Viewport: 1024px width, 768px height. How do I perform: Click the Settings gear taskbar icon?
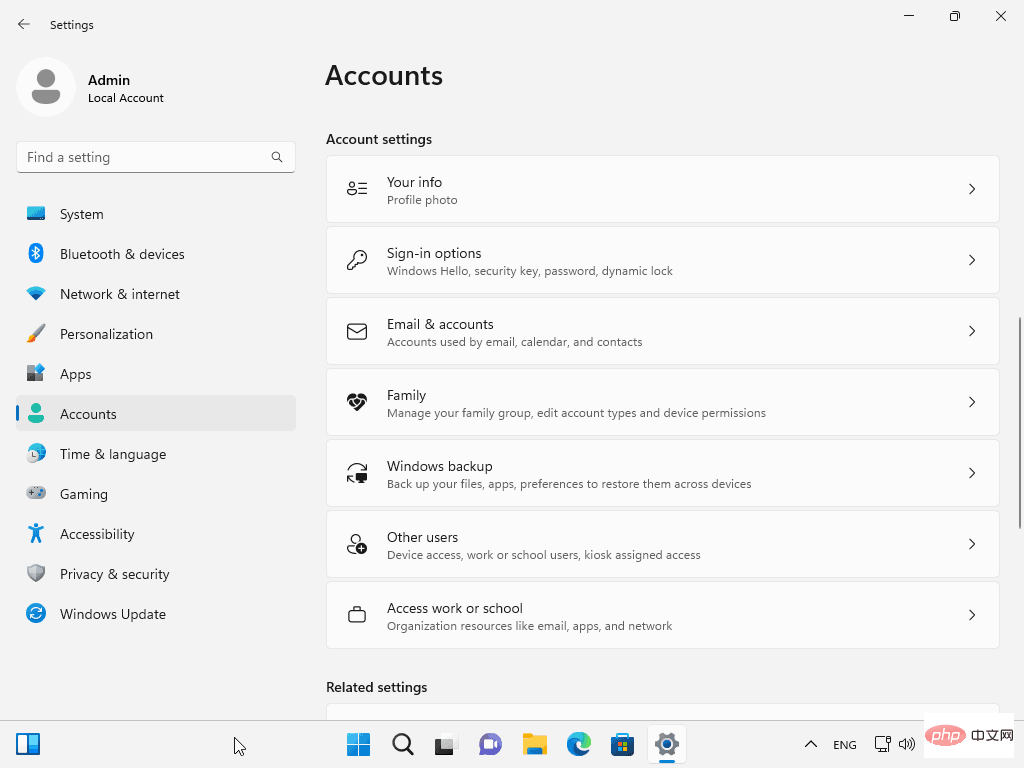click(667, 744)
